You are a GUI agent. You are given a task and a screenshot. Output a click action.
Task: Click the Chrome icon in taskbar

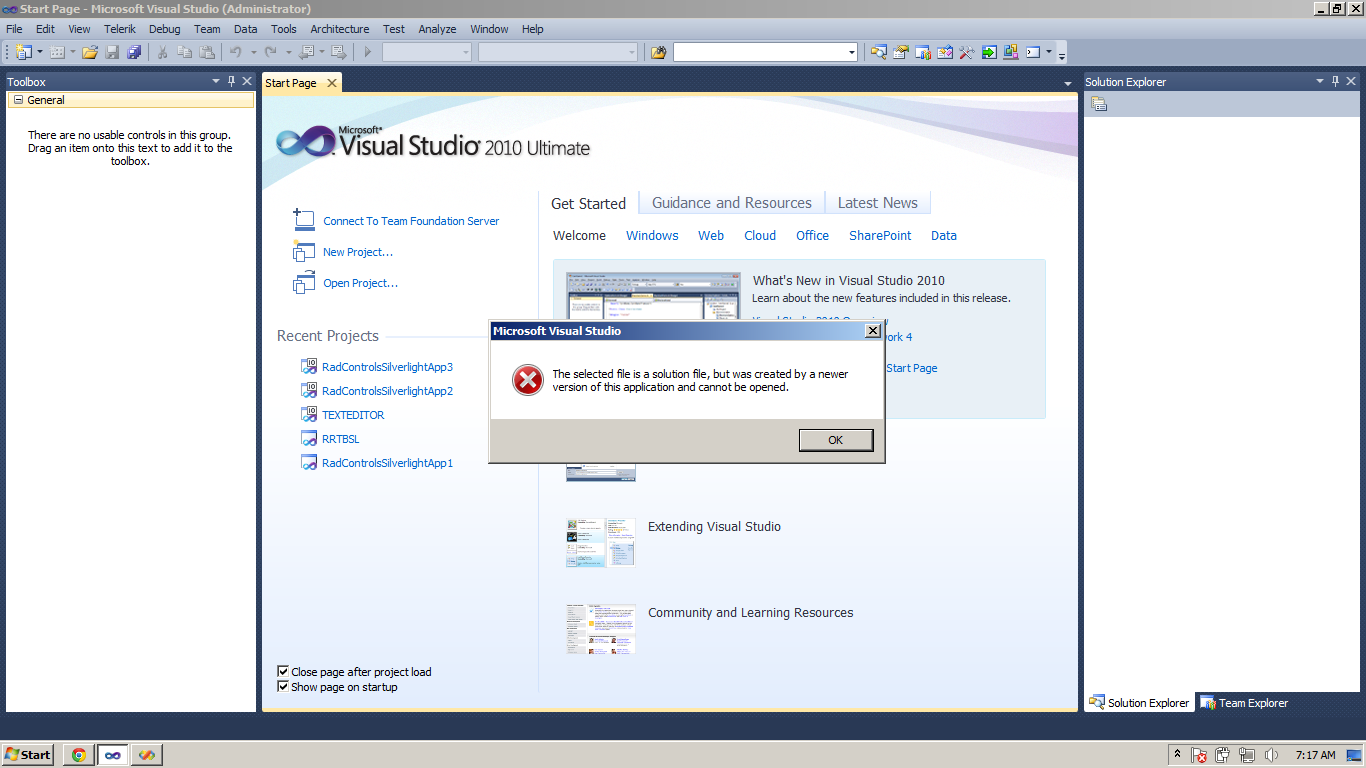tap(78, 755)
